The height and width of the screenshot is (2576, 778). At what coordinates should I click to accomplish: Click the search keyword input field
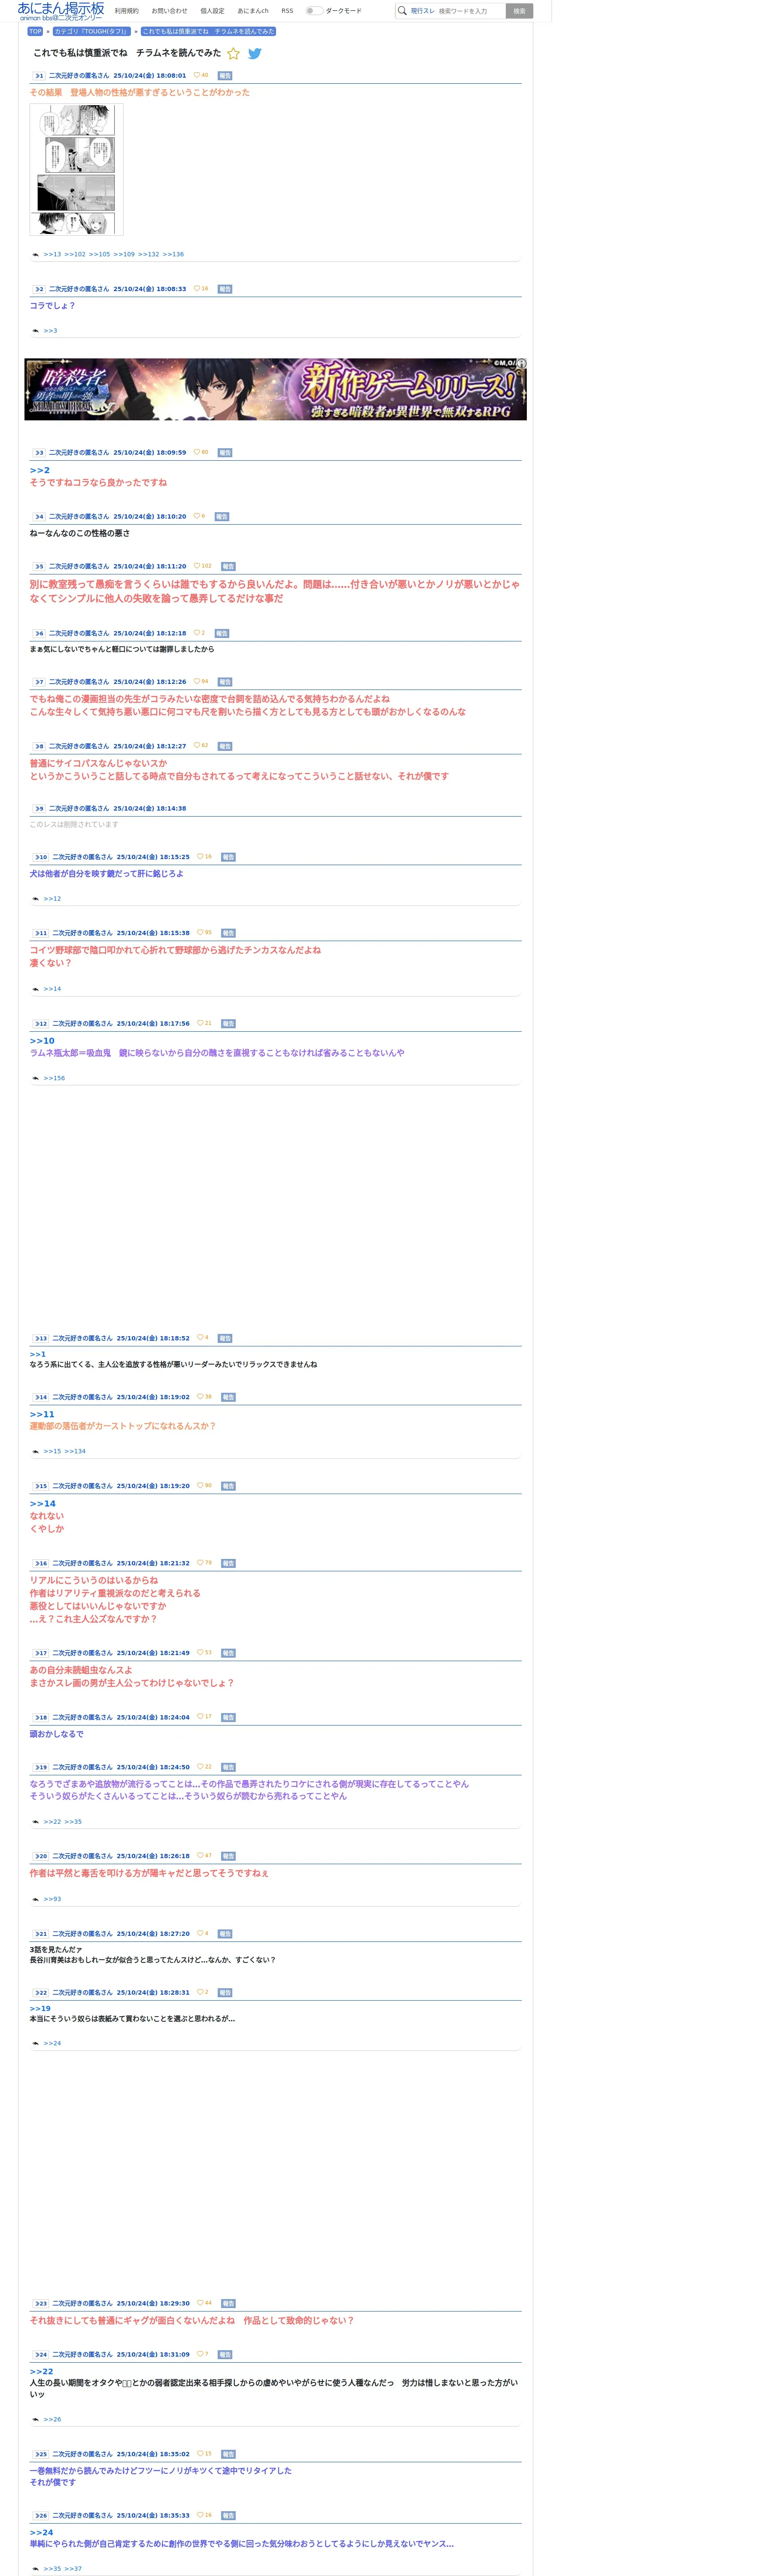(x=470, y=11)
